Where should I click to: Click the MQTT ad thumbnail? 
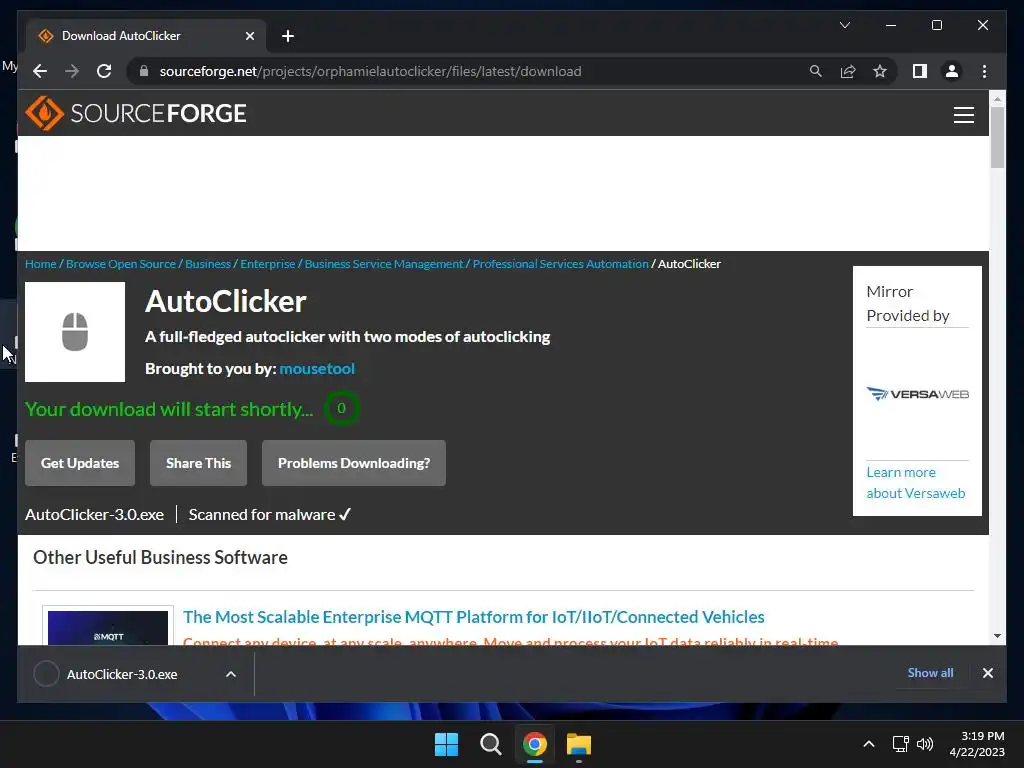coord(108,627)
